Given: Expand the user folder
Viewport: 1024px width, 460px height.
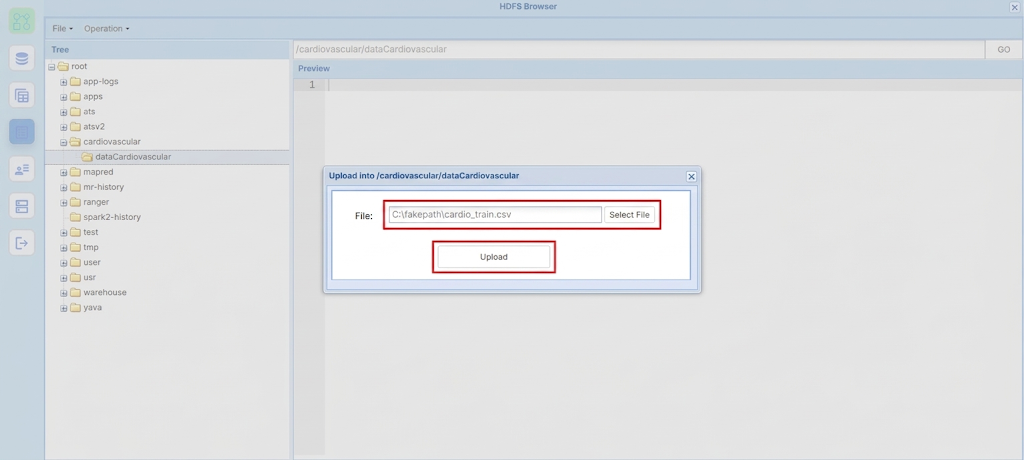Looking at the screenshot, I should [63, 263].
